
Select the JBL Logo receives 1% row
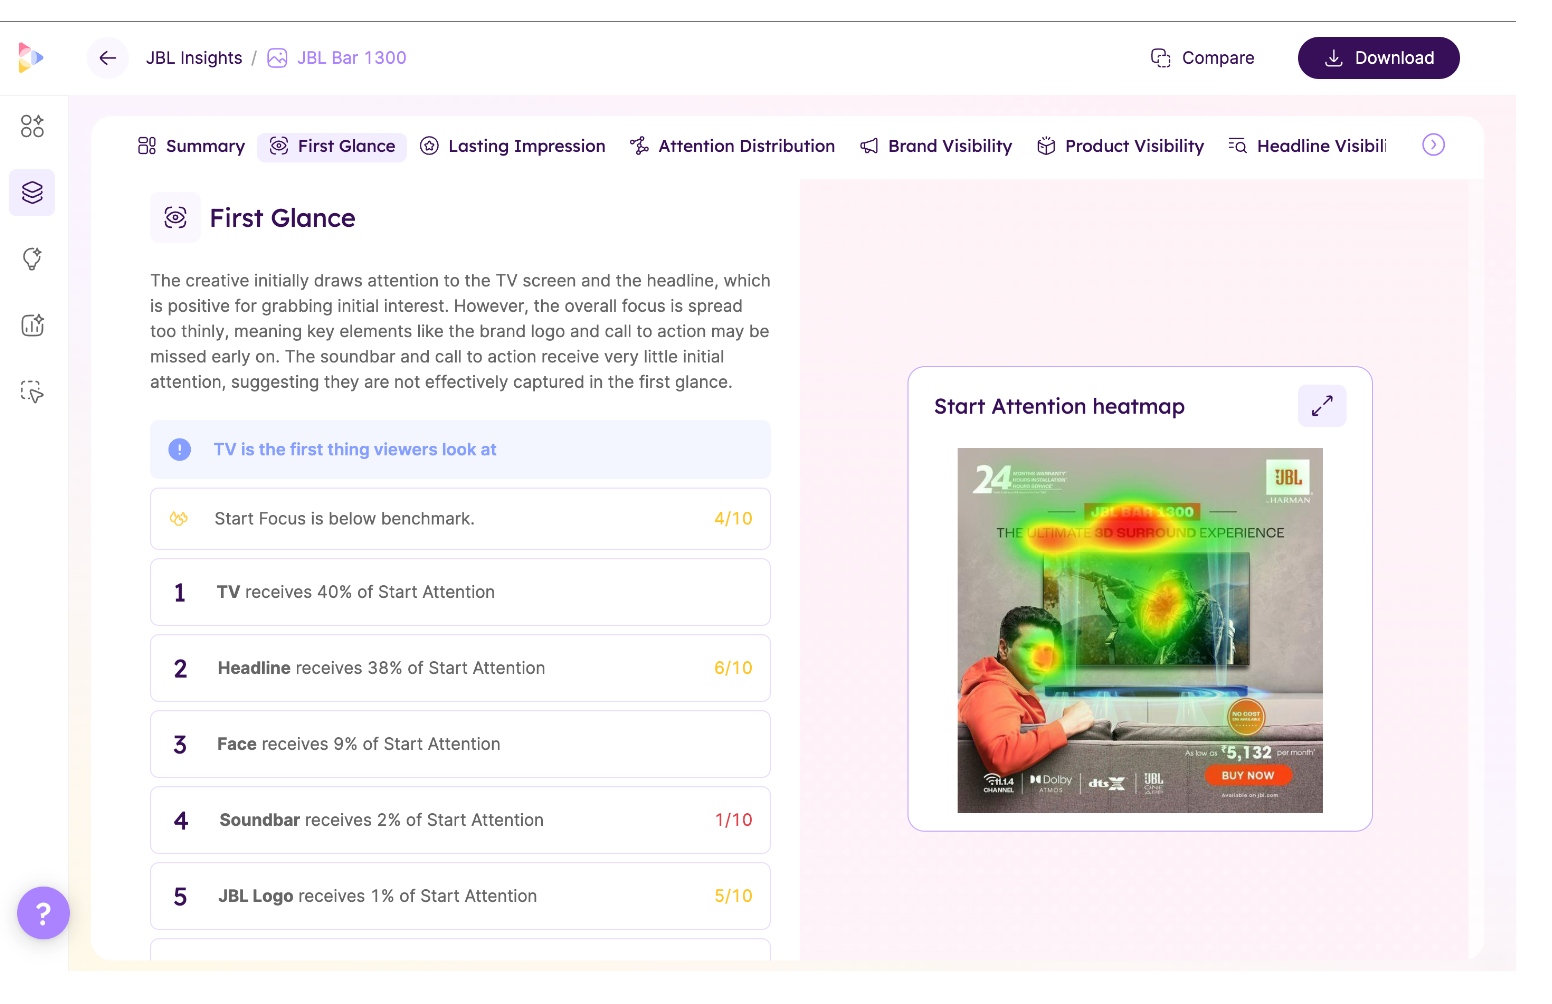coord(460,896)
